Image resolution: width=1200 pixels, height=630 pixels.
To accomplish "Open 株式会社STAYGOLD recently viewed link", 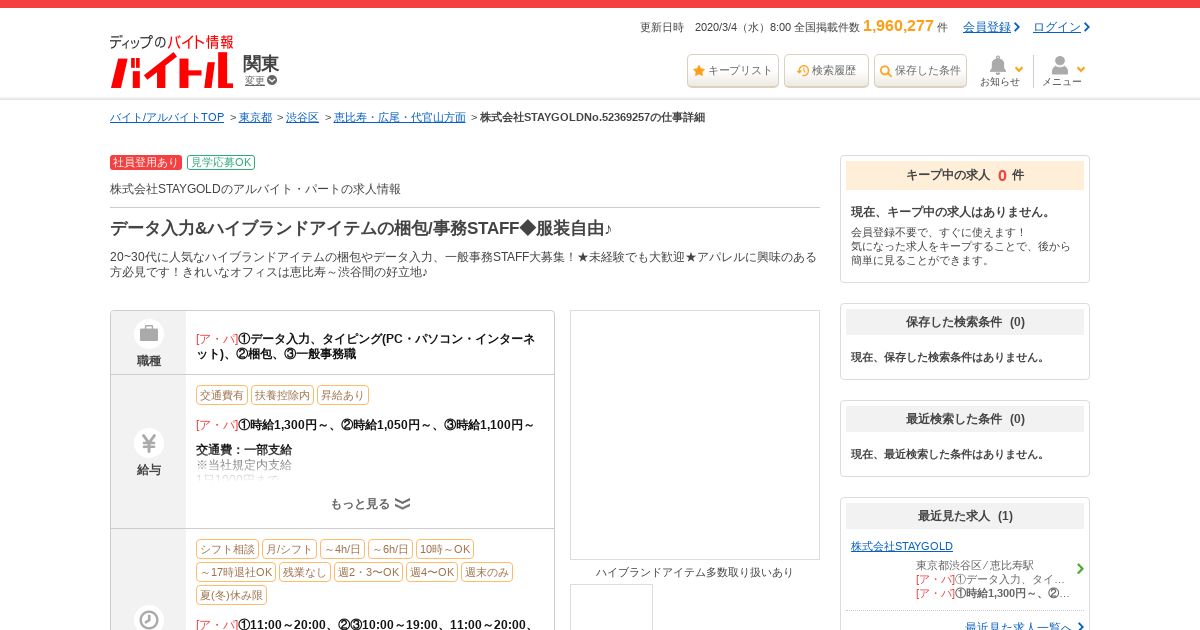I will [902, 546].
